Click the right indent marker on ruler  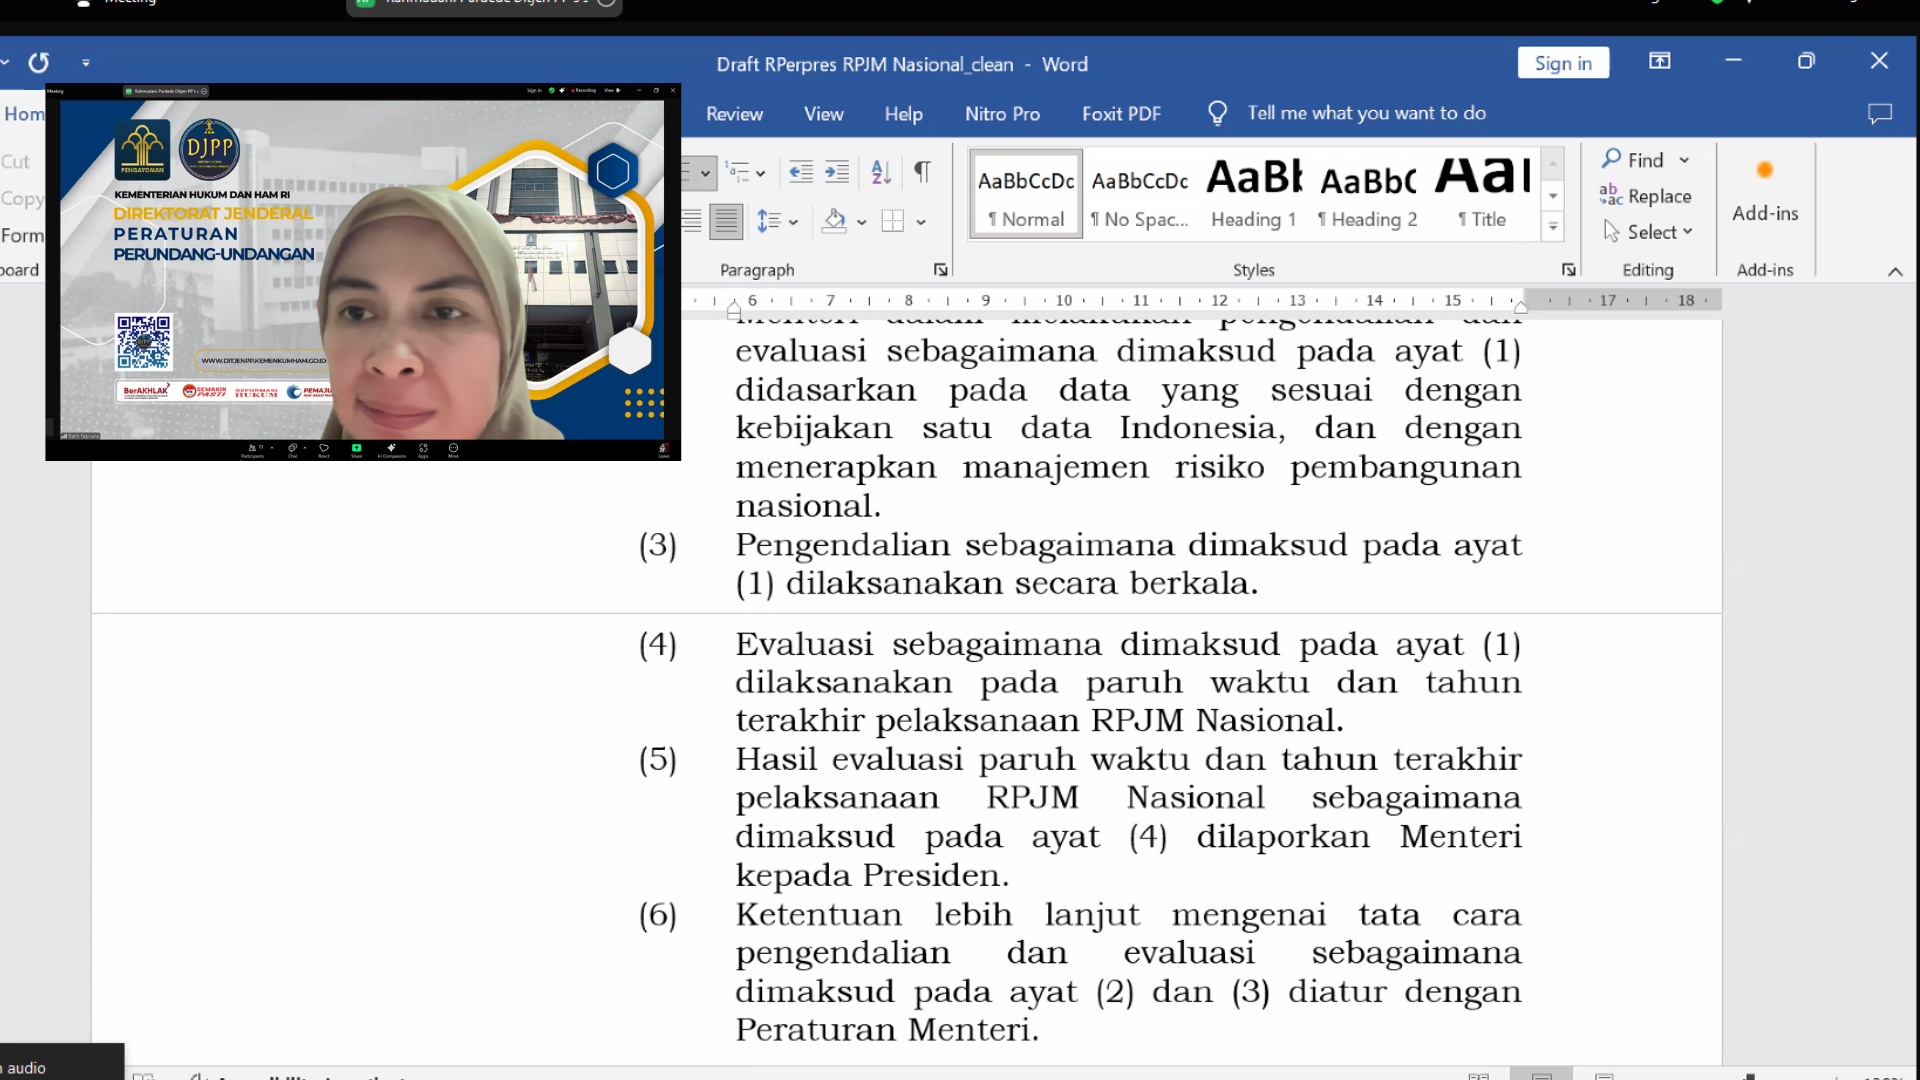pyautogui.click(x=1521, y=307)
